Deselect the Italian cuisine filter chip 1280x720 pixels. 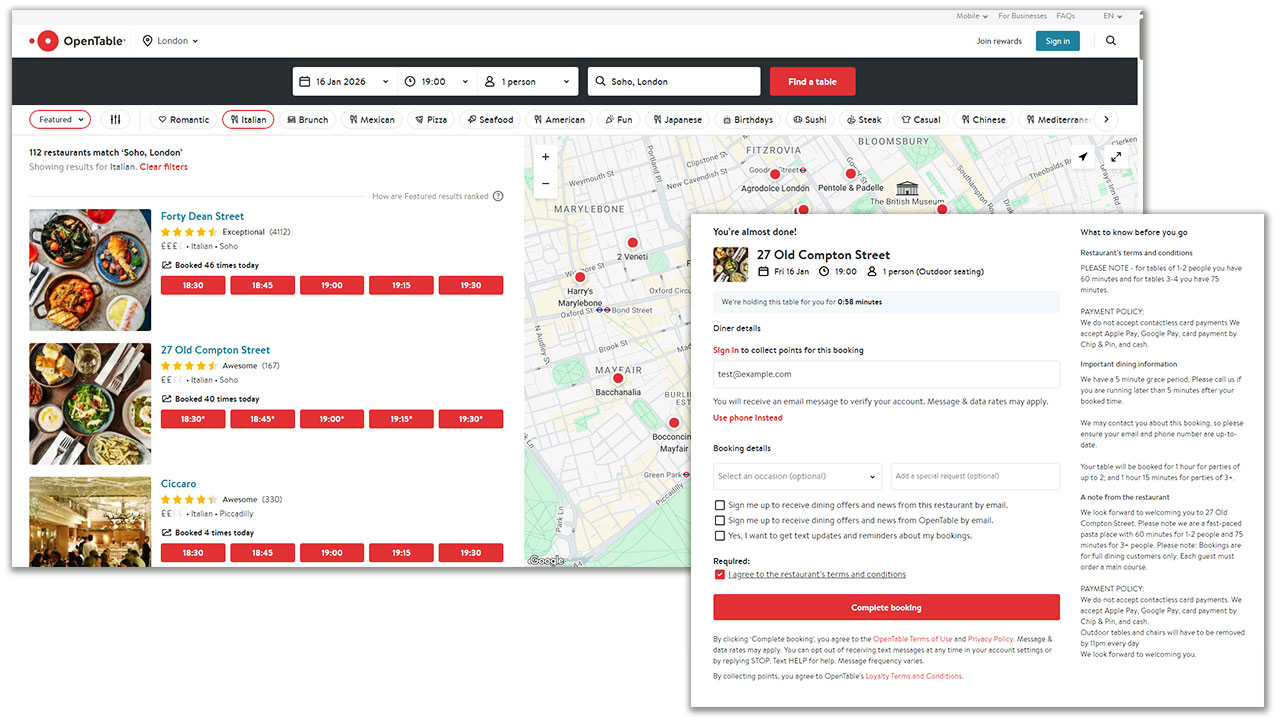pyautogui.click(x=248, y=120)
